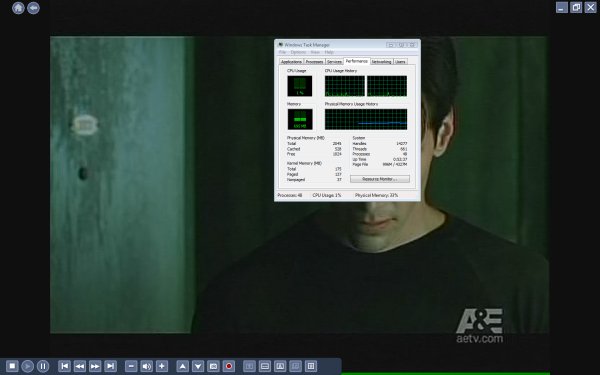Stop the video playback

(x=12, y=366)
